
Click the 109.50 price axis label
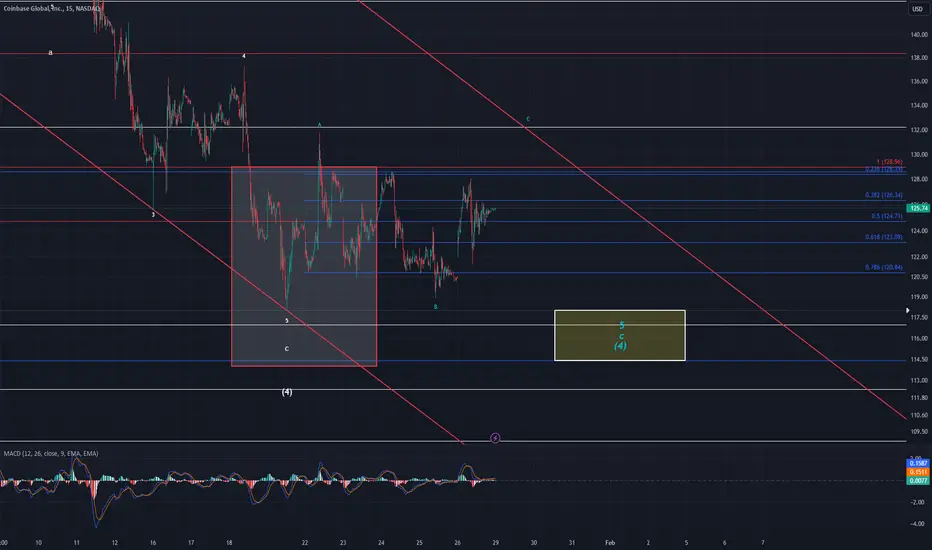coord(919,432)
